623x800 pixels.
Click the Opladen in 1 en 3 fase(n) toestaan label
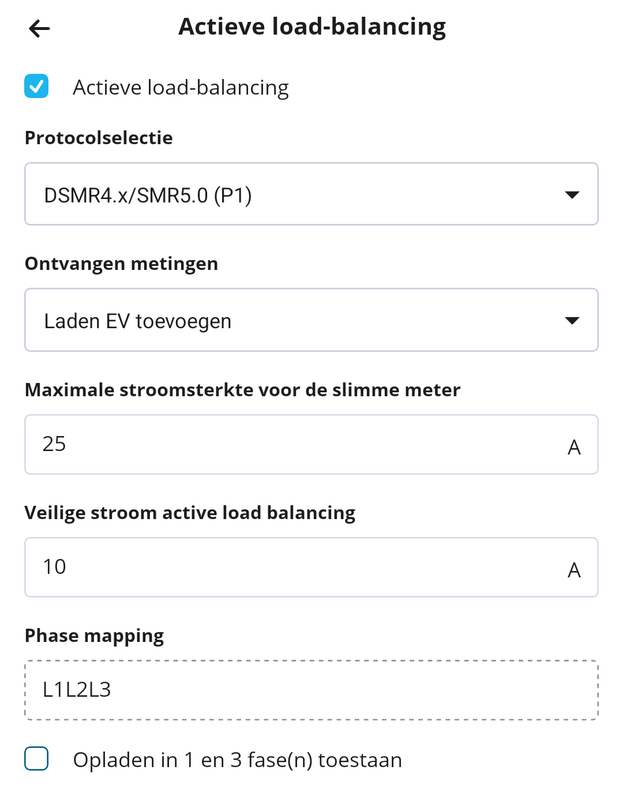[237, 760]
